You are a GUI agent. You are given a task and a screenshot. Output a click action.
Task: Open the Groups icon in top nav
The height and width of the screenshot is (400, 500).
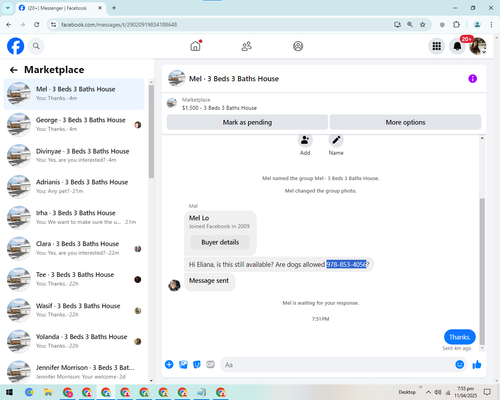click(298, 46)
